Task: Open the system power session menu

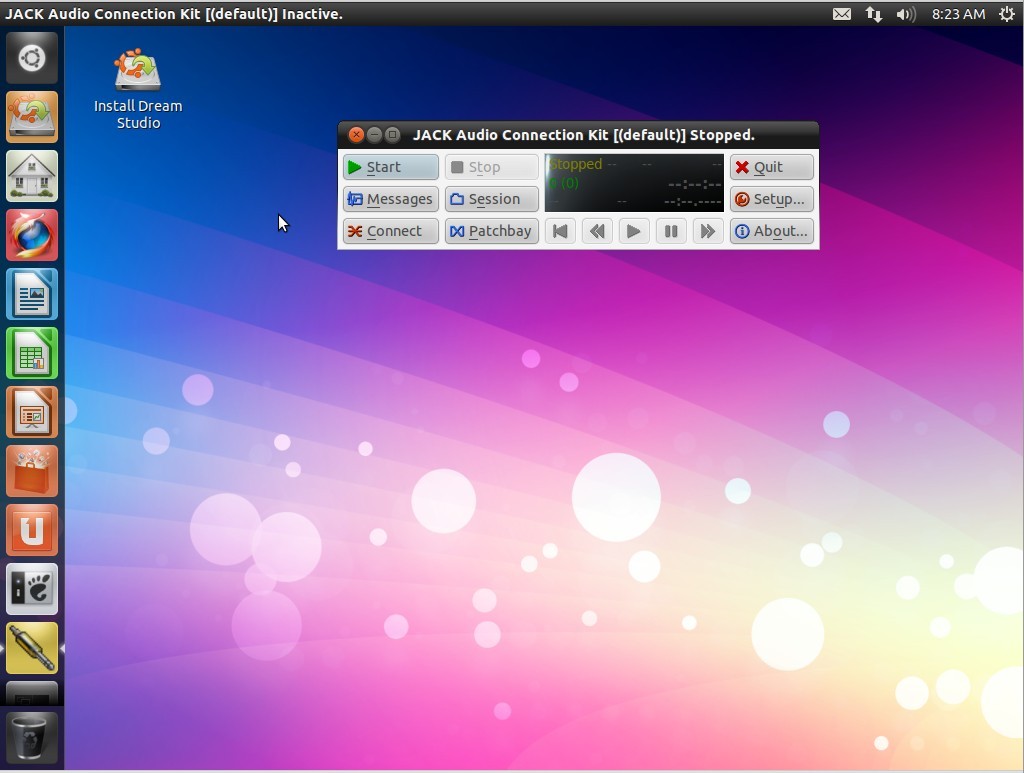Action: (1006, 14)
